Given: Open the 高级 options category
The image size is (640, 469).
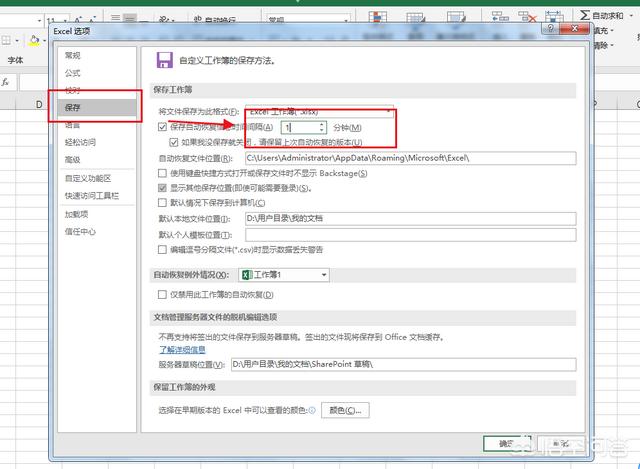Looking at the screenshot, I should click(73, 160).
